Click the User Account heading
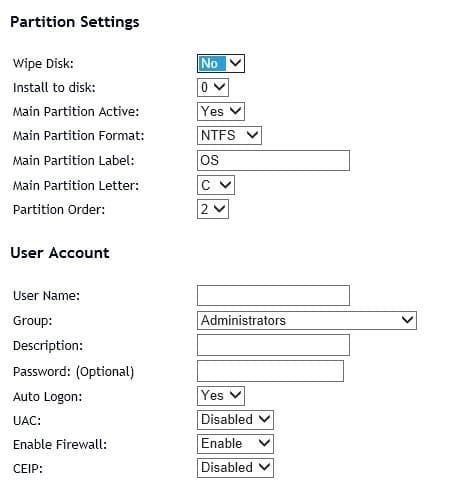470x501 pixels. click(60, 253)
